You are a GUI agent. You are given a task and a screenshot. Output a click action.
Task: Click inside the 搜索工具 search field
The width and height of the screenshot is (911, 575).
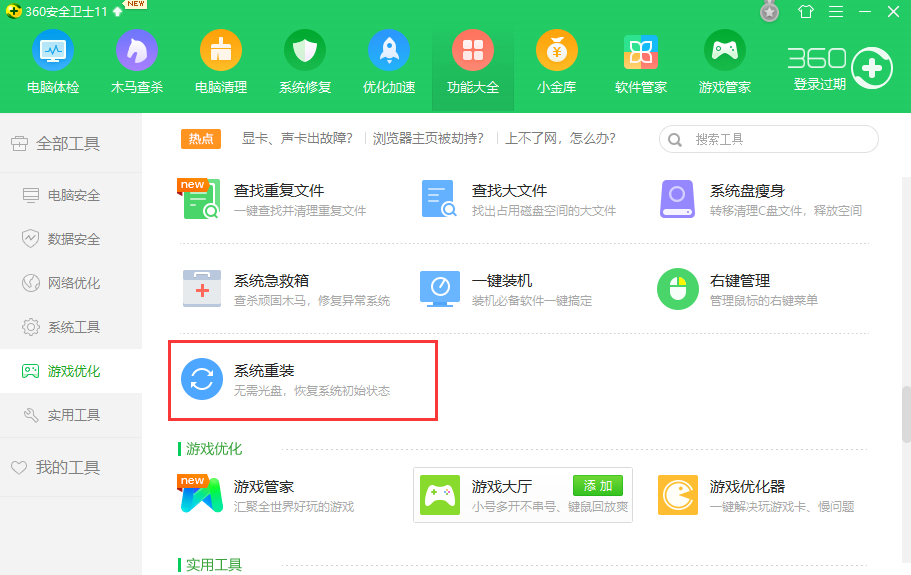[x=769, y=139]
